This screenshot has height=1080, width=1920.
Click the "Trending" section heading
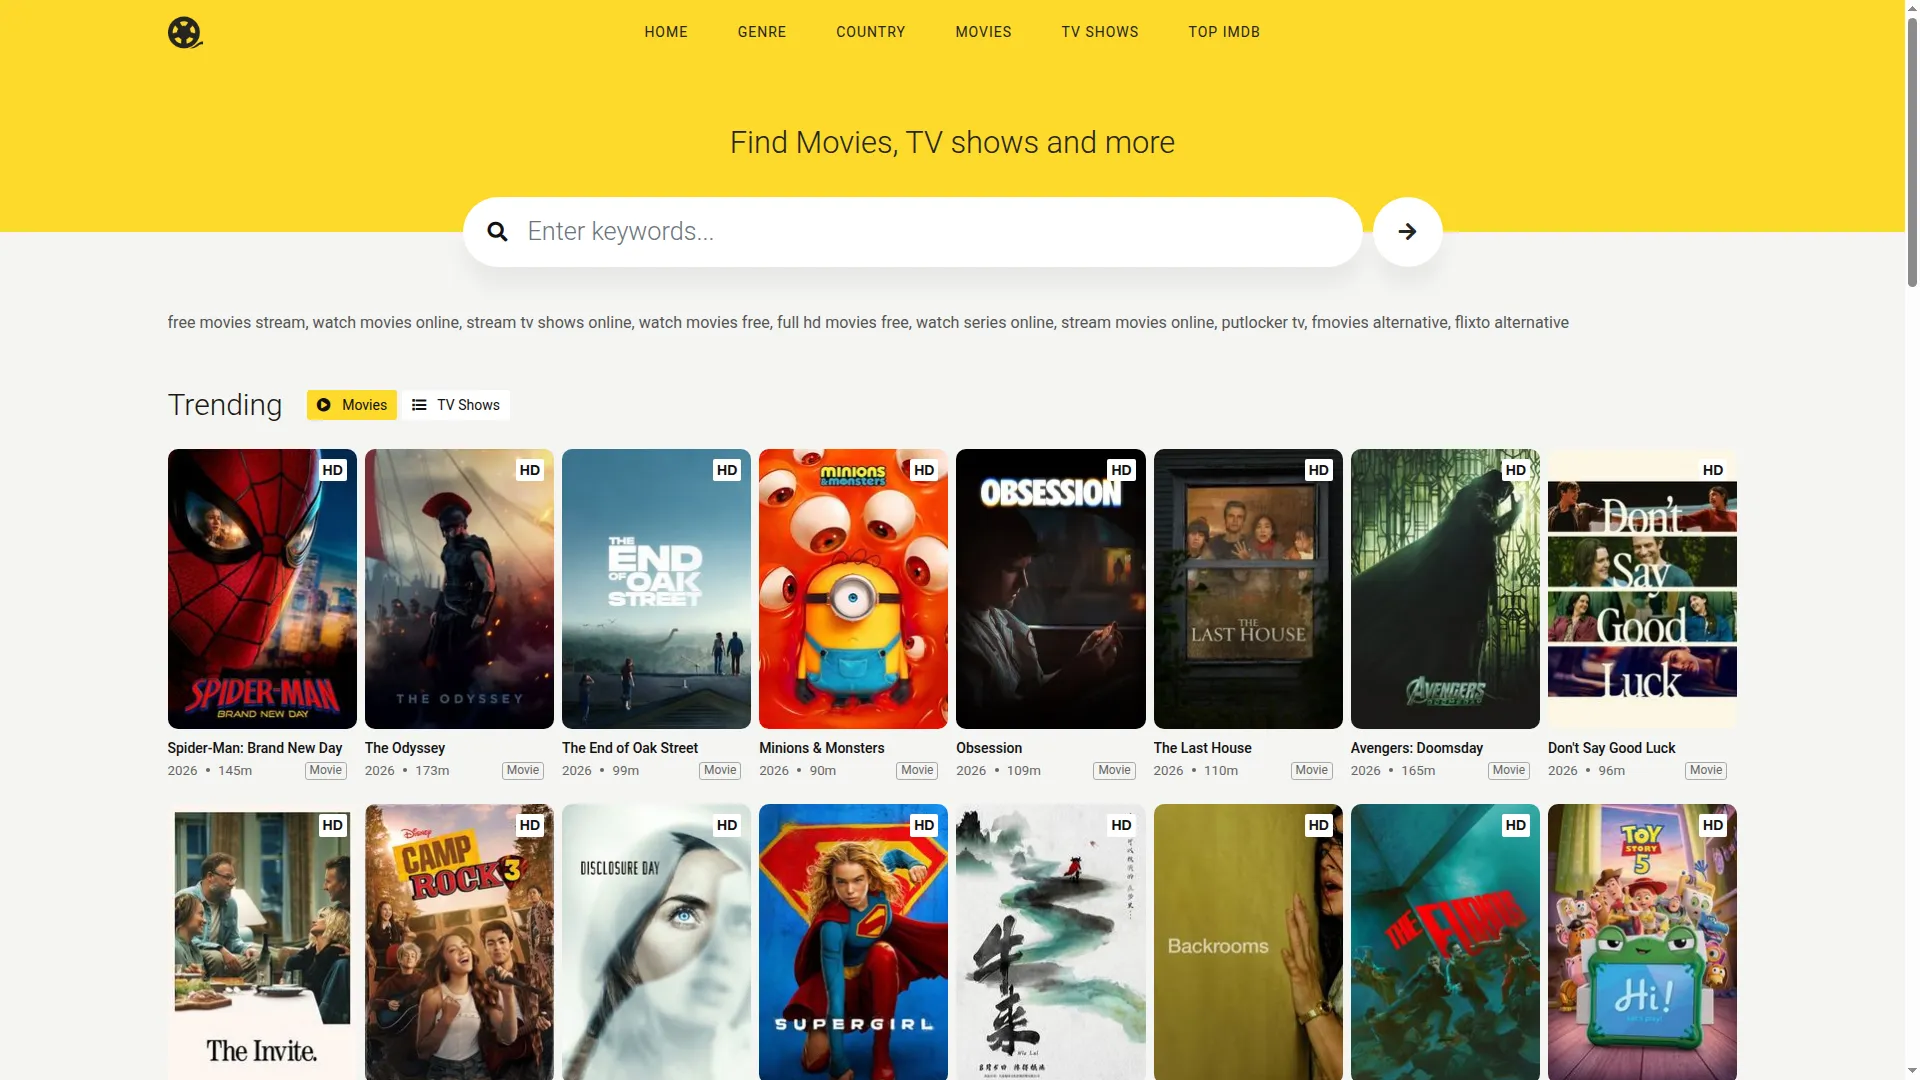coord(225,405)
